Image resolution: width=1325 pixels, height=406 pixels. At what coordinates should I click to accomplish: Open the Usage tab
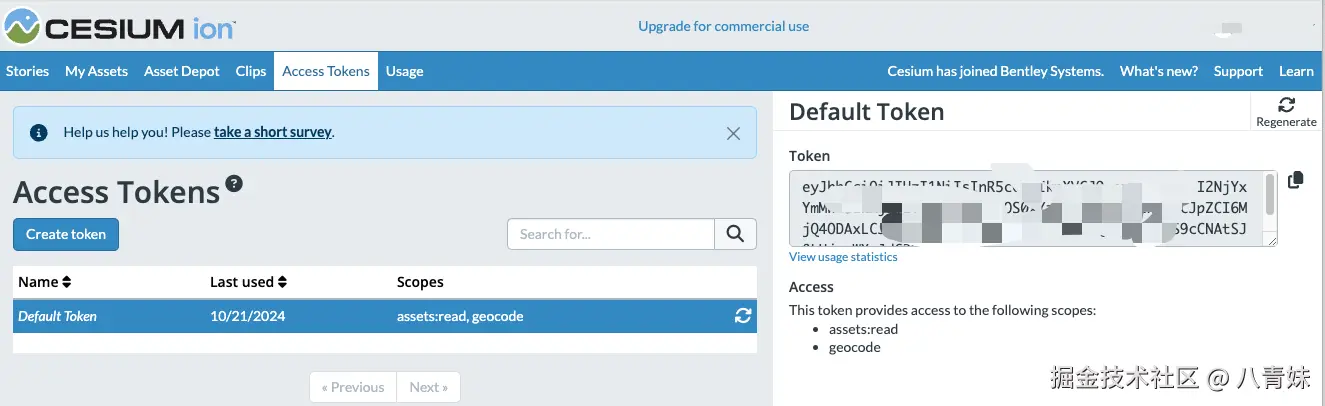[404, 71]
